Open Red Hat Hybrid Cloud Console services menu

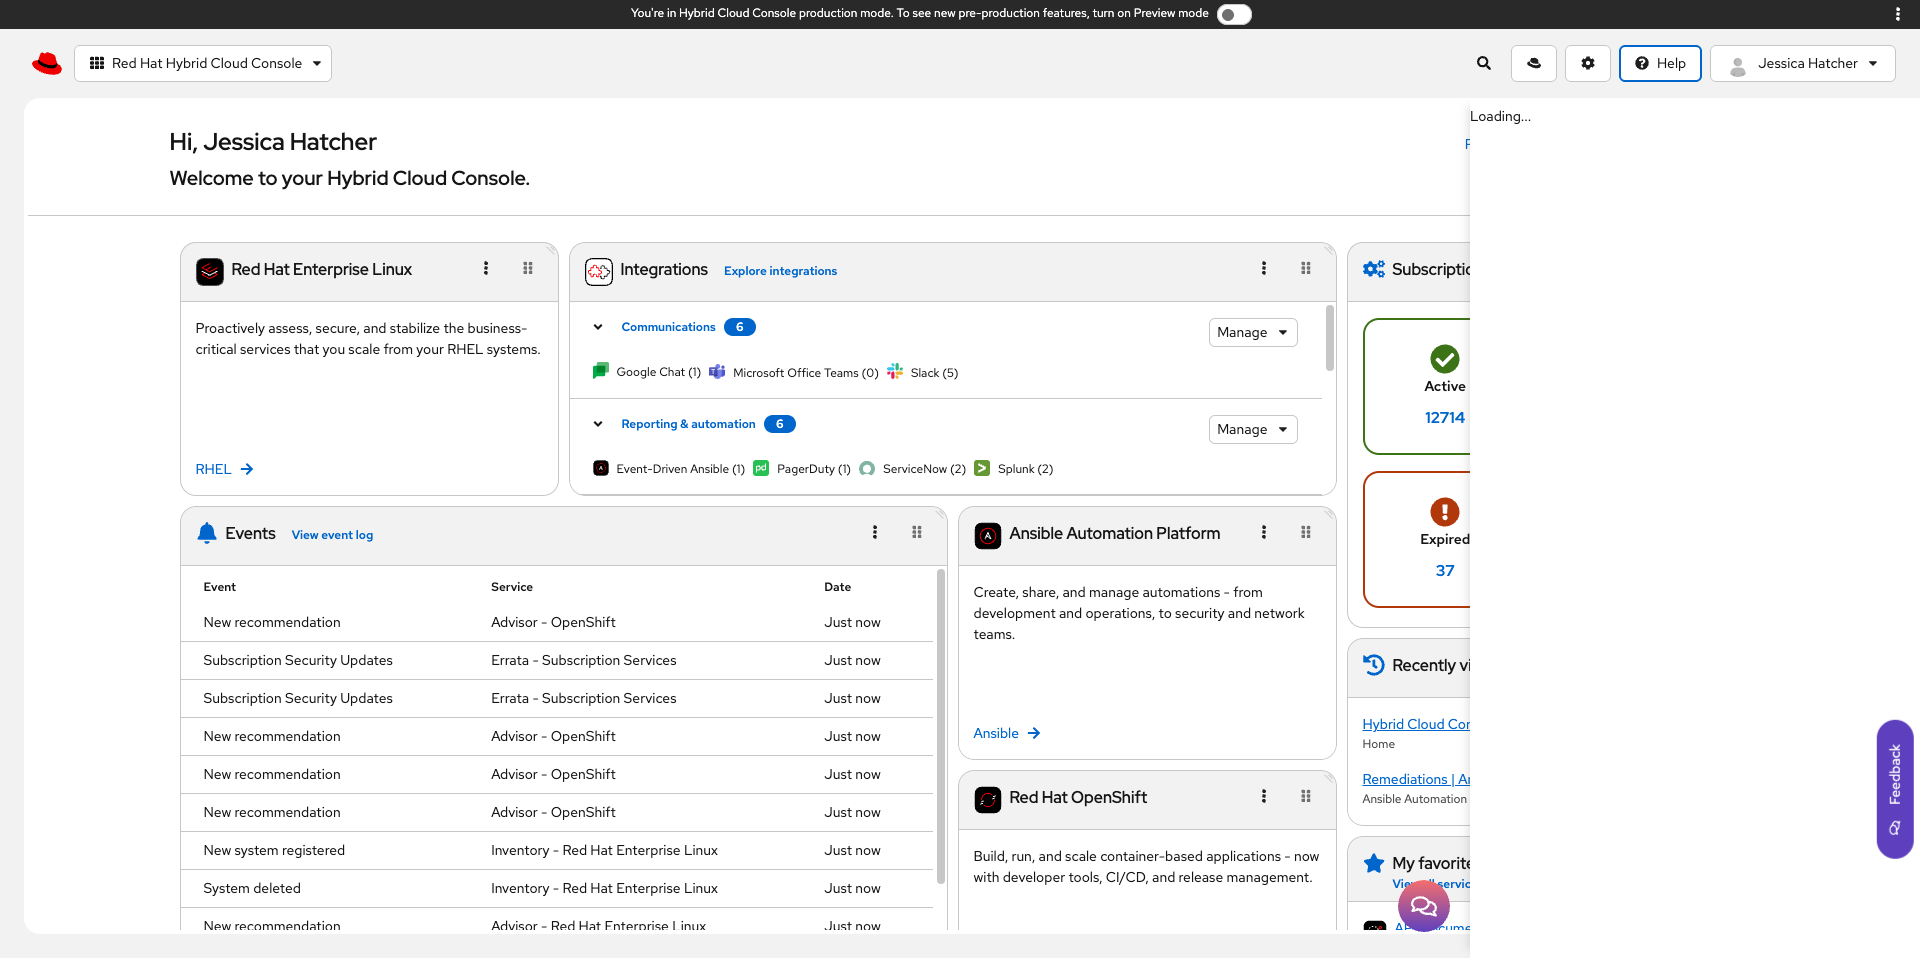203,63
